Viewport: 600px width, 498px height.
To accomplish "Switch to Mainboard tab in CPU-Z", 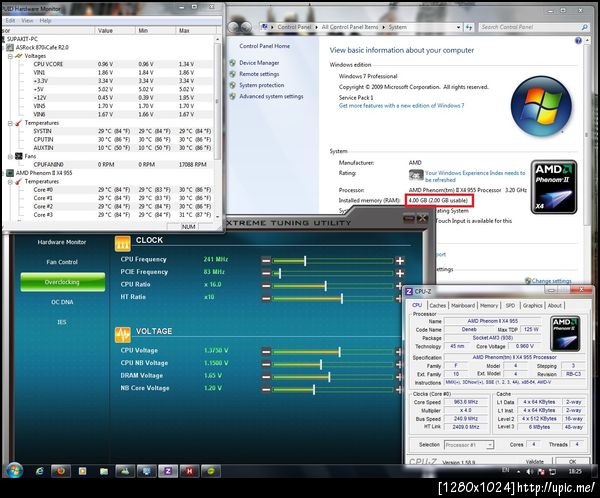I will 463,305.
